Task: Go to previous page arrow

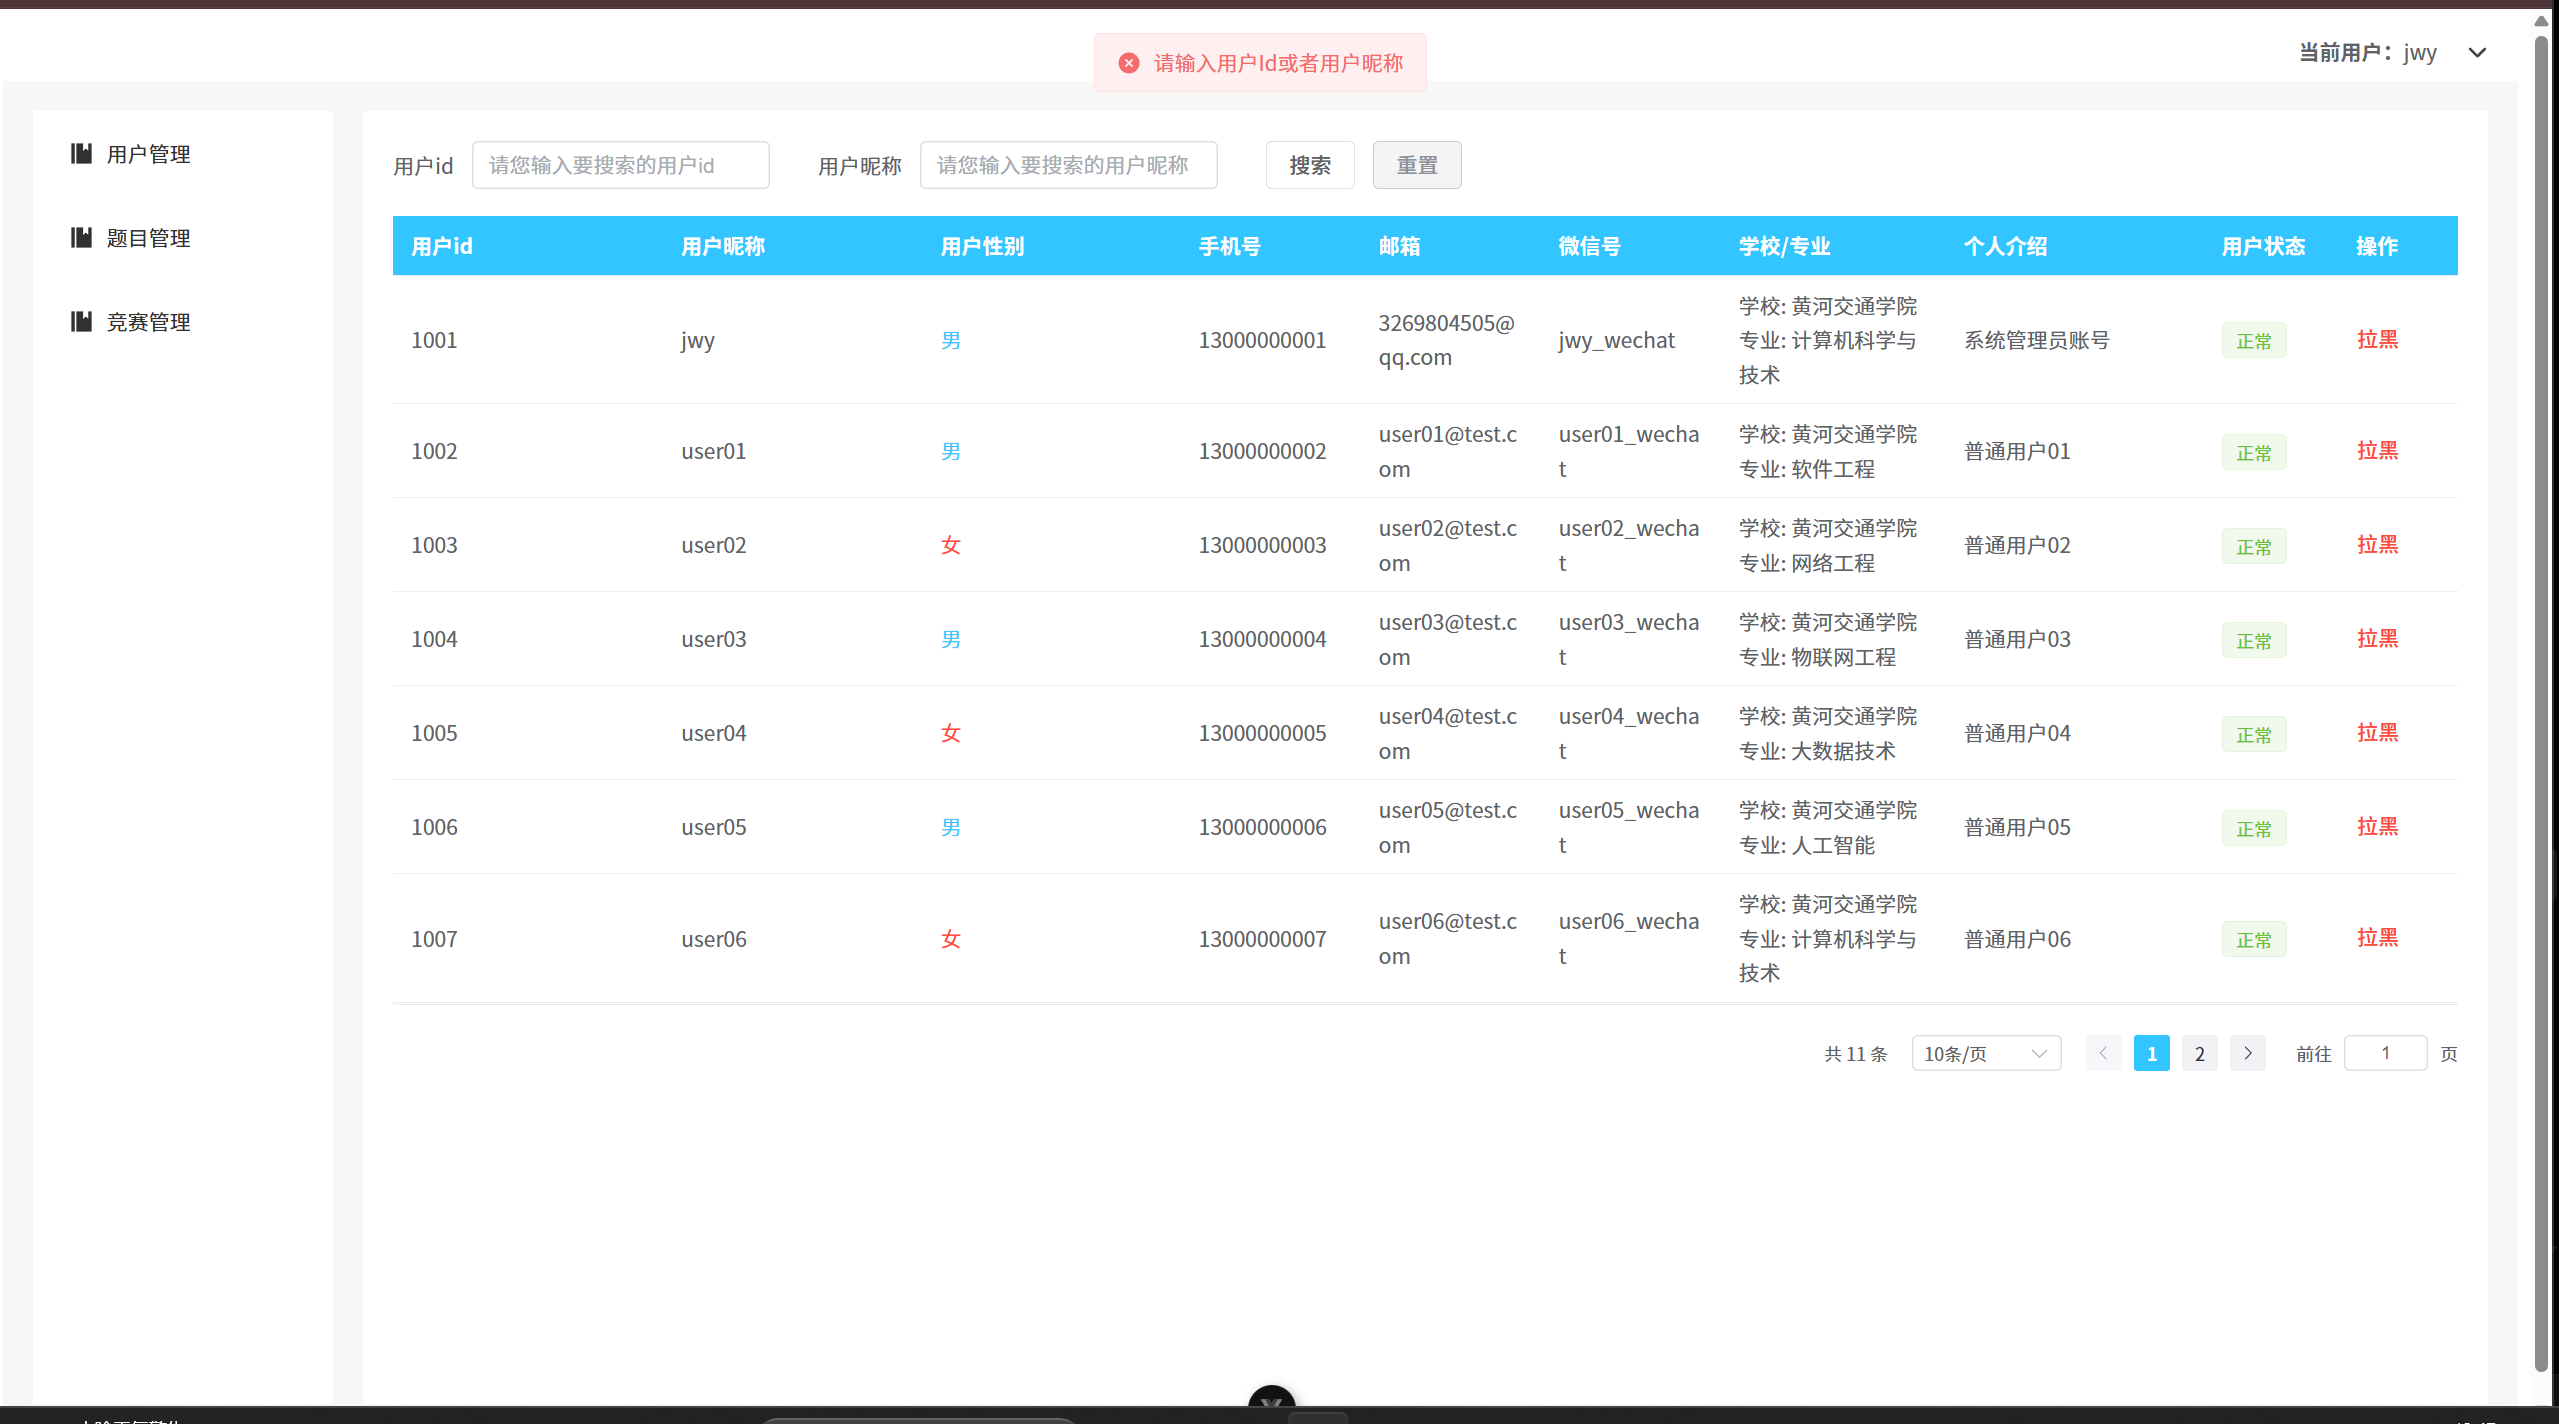Action: [2103, 1053]
